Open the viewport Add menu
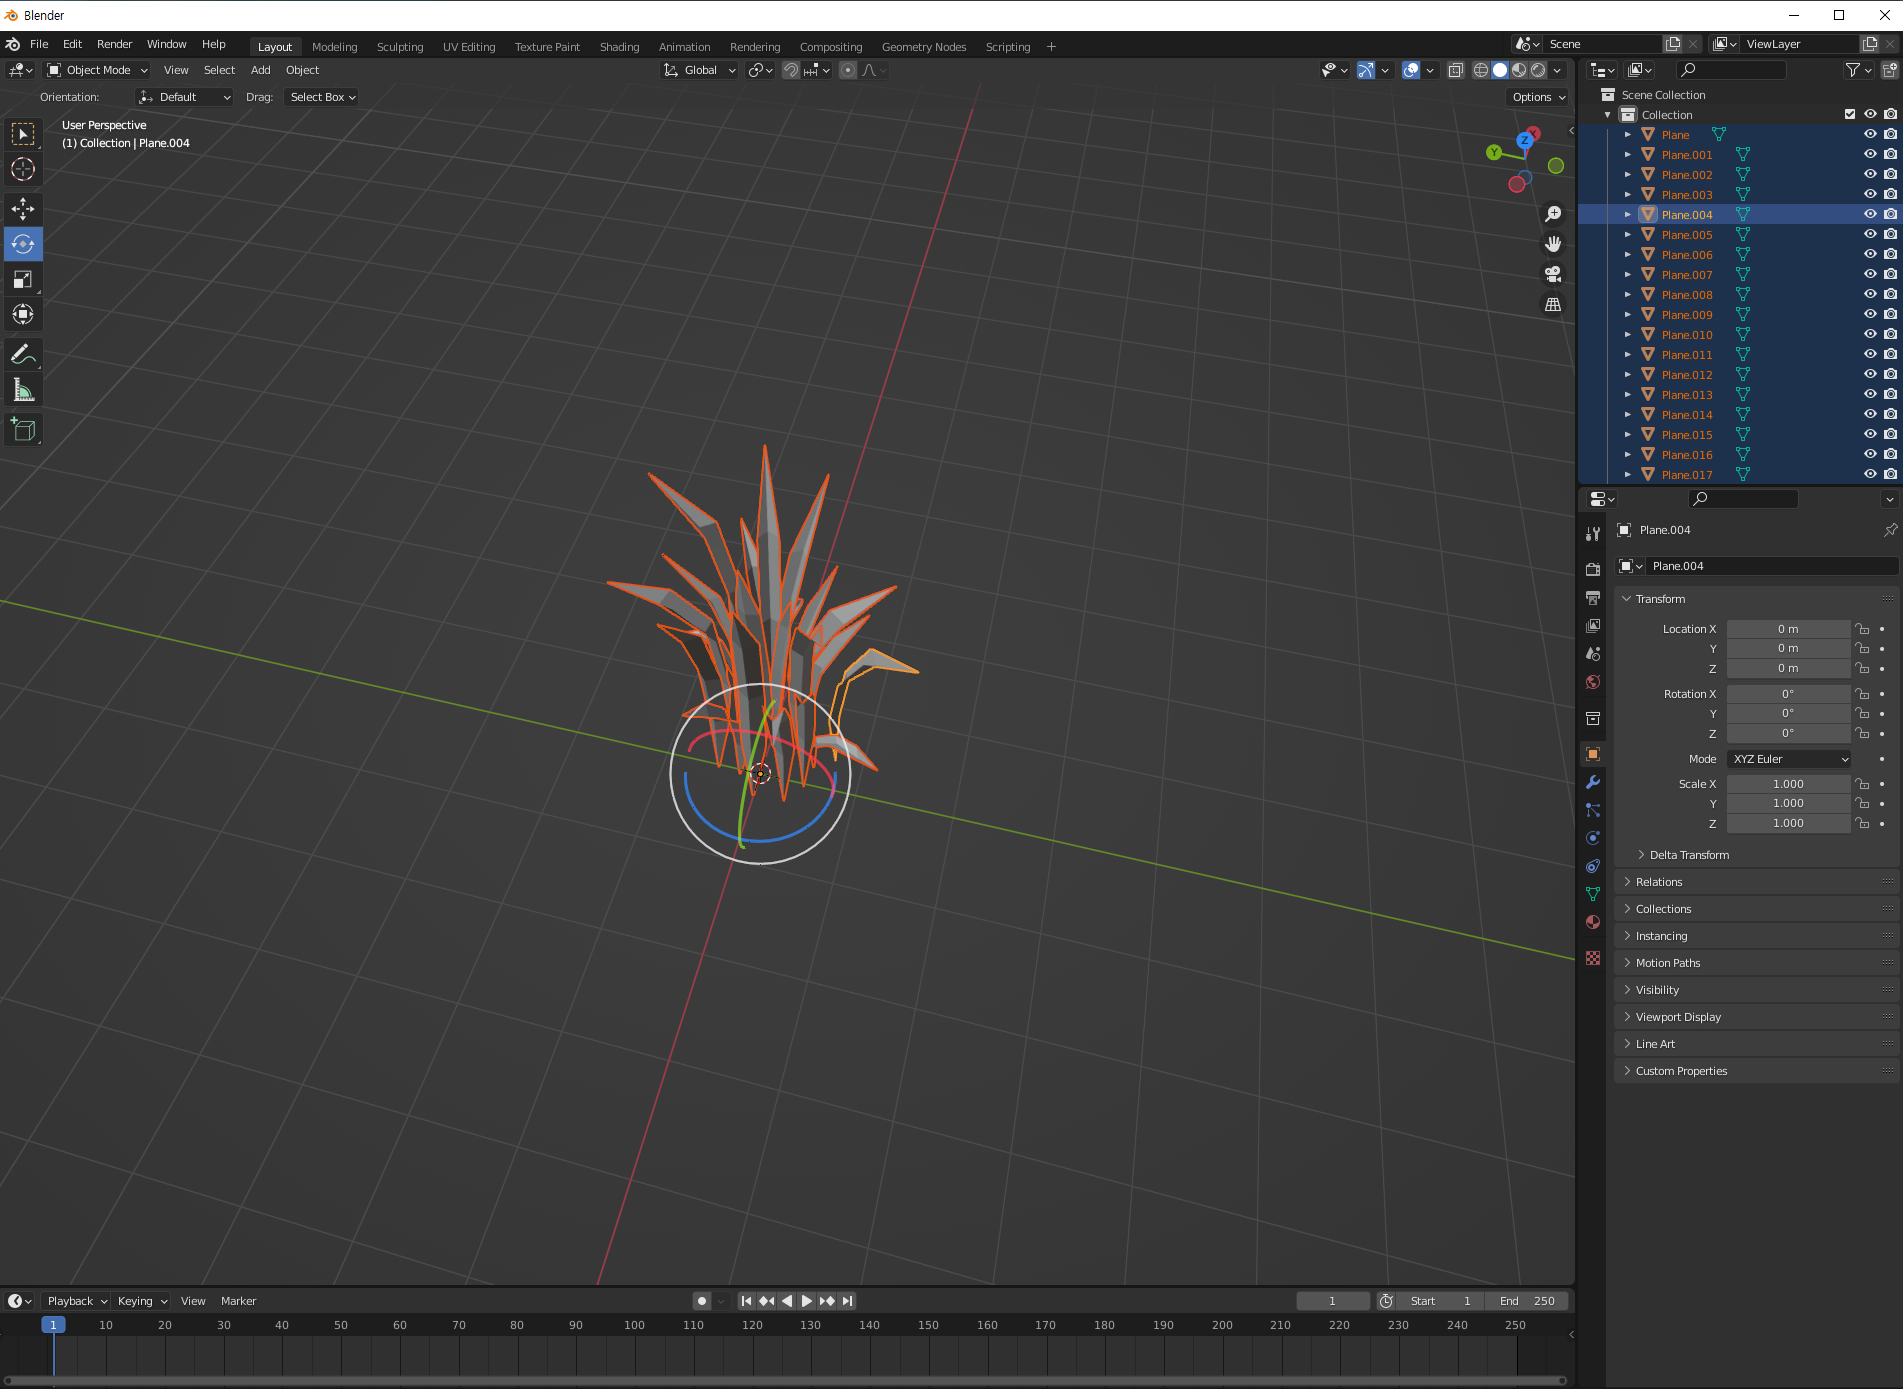The image size is (1903, 1389). (260, 70)
